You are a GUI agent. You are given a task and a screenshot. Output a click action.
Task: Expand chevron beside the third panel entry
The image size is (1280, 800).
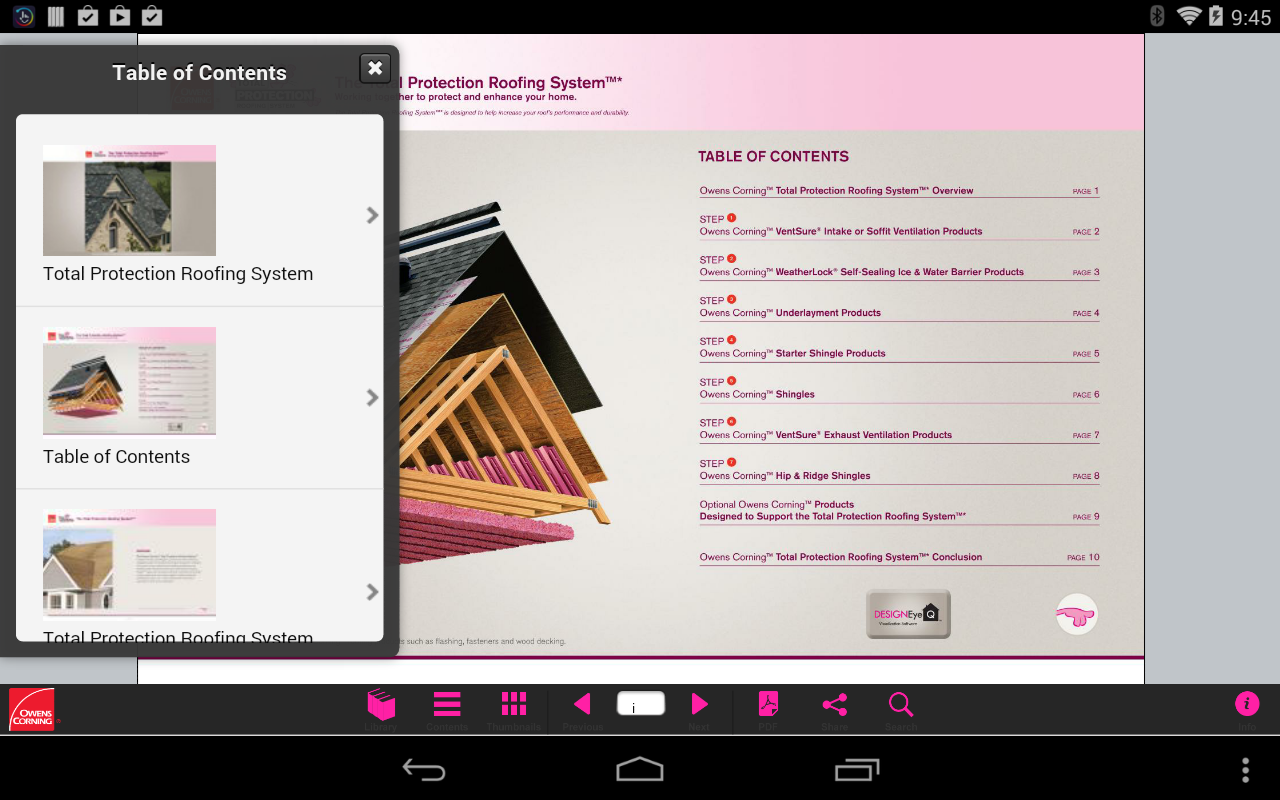click(x=372, y=591)
